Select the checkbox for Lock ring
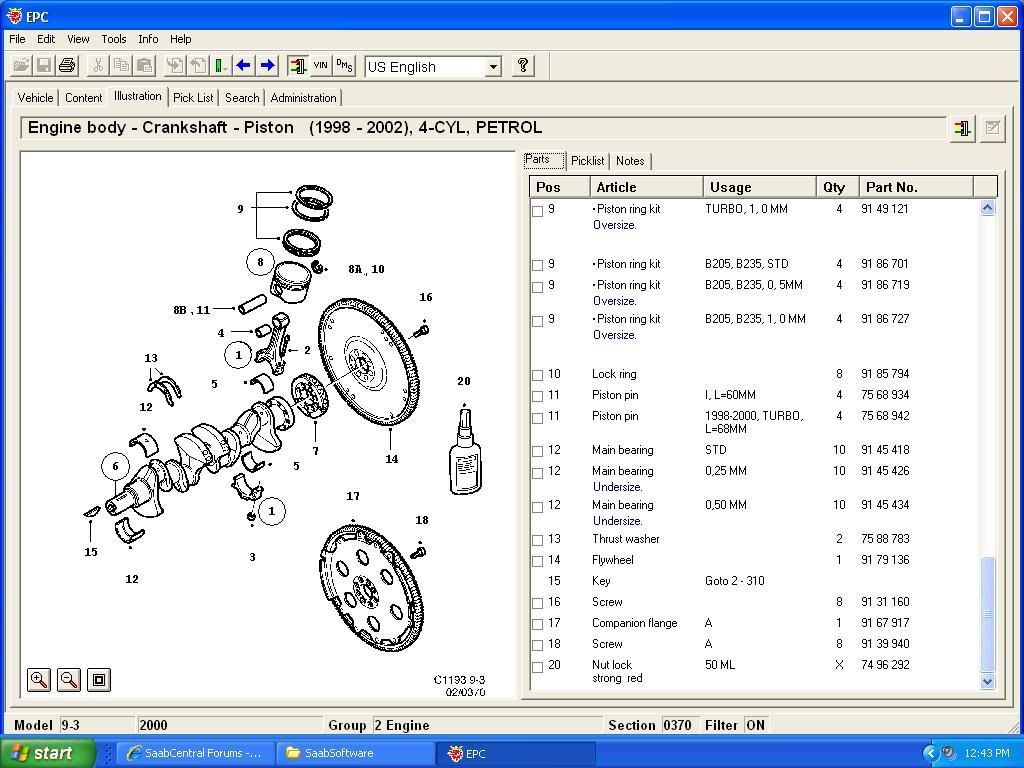The width and height of the screenshot is (1024, 768). [537, 374]
